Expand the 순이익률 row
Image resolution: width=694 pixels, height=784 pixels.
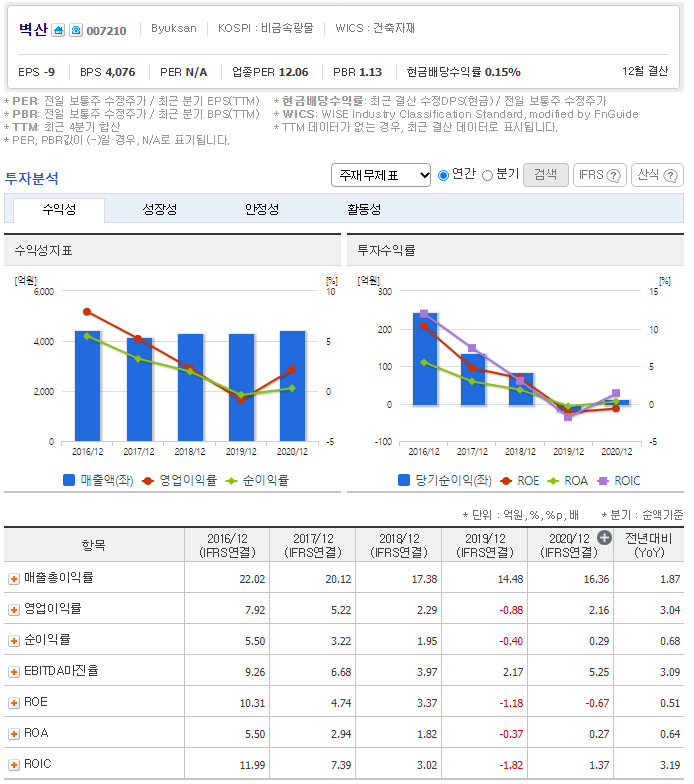(14, 641)
